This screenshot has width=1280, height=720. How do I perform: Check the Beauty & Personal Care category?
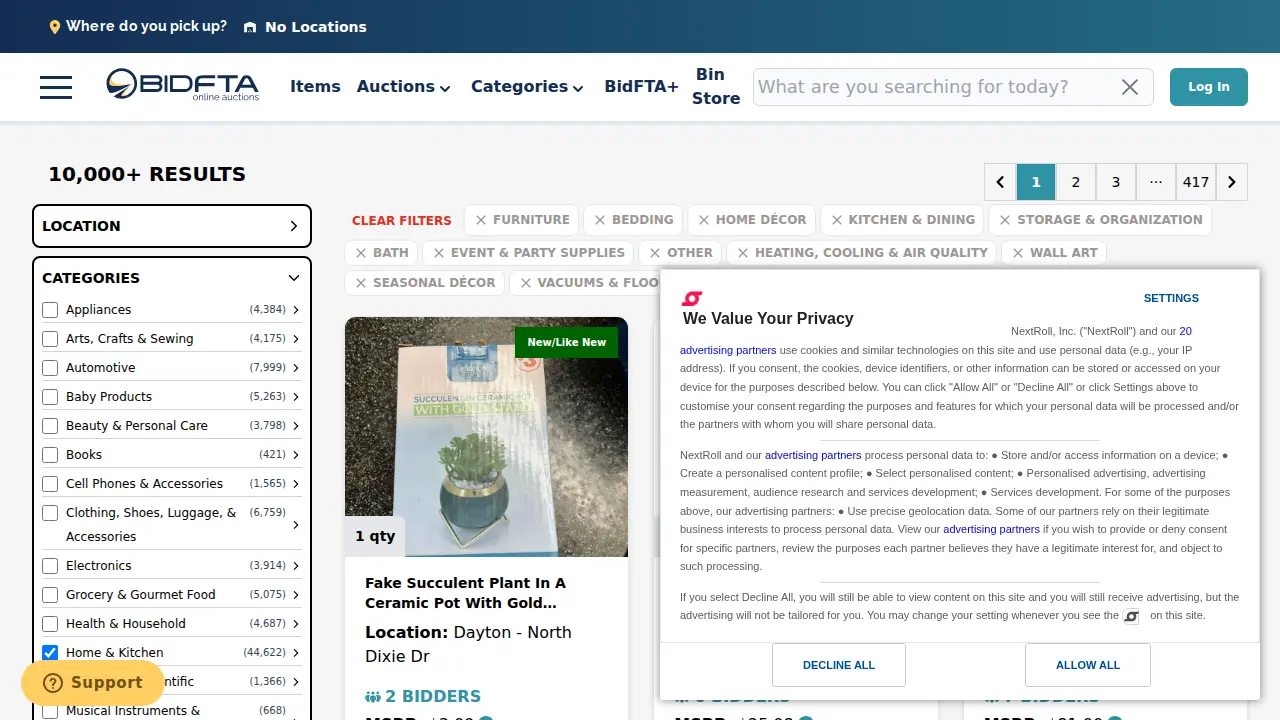click(x=50, y=426)
